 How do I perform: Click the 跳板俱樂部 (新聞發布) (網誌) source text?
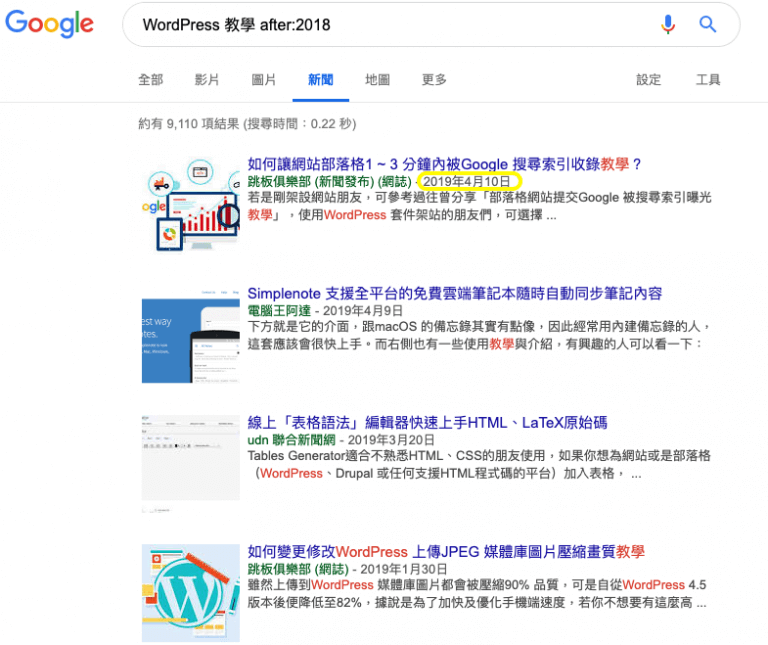coord(329,182)
